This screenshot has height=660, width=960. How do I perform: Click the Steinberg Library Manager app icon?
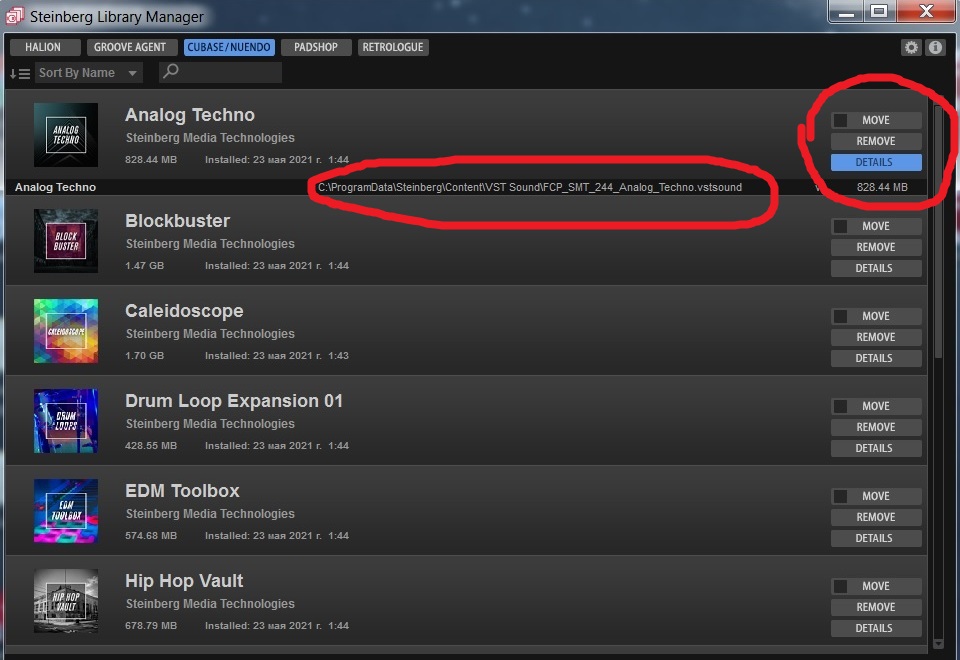point(14,16)
